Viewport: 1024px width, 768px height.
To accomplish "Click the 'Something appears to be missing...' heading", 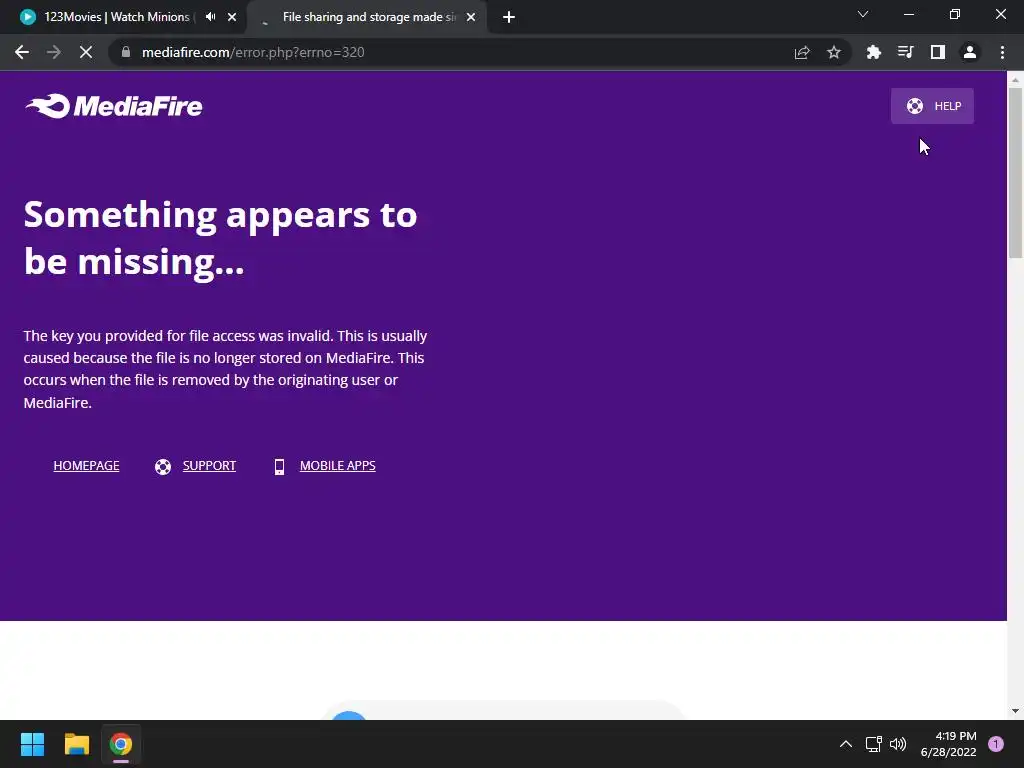I will tap(220, 238).
